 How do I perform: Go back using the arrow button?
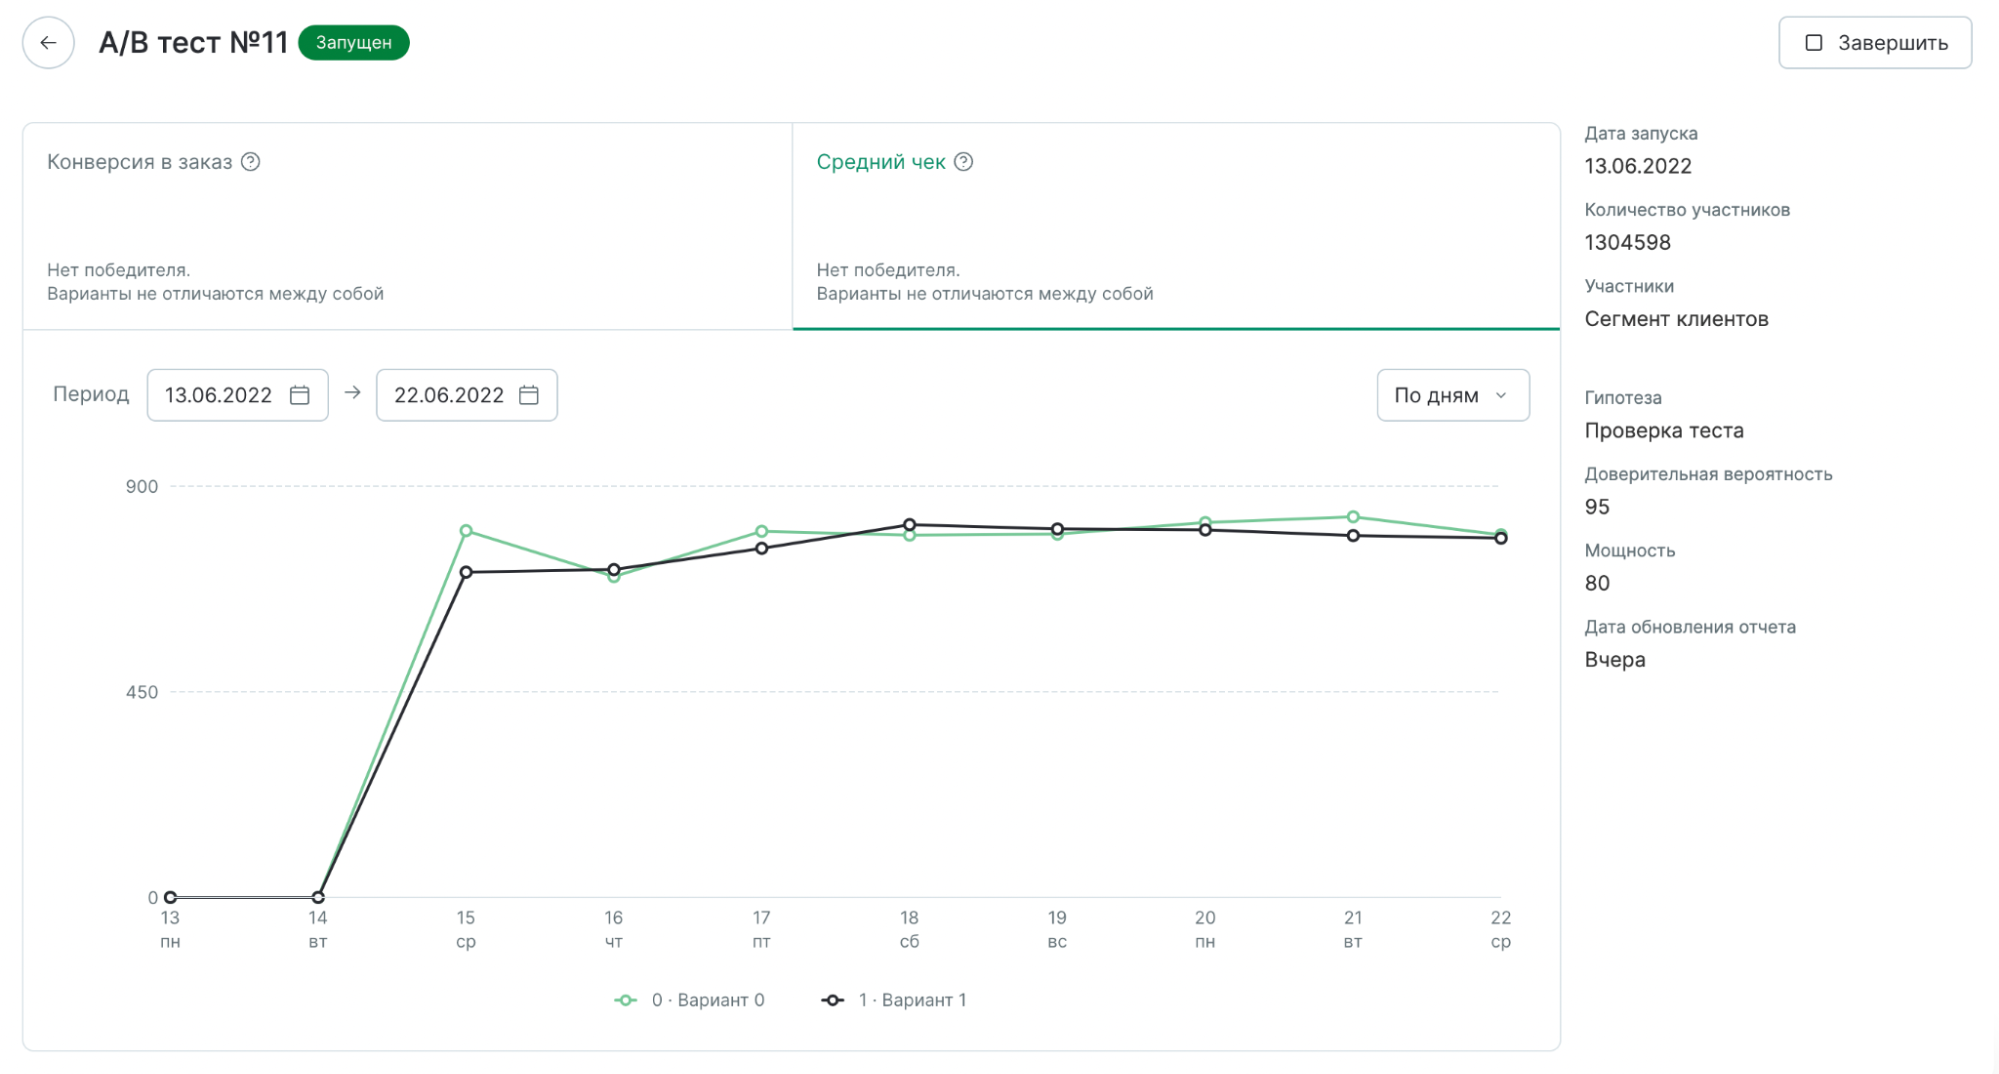pos(48,43)
